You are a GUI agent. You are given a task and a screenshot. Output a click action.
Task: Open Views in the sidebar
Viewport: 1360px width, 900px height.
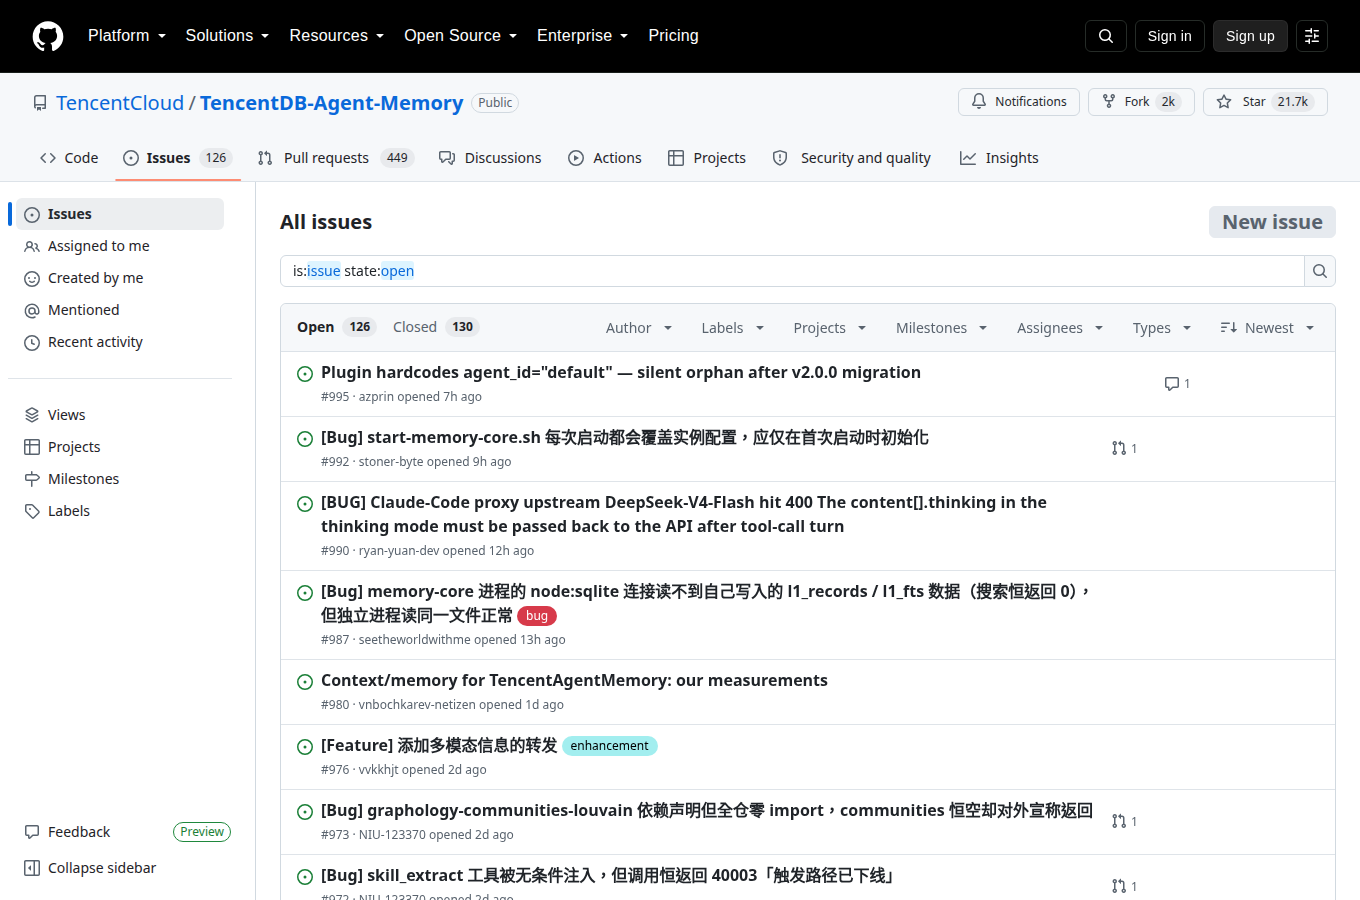(x=120, y=415)
